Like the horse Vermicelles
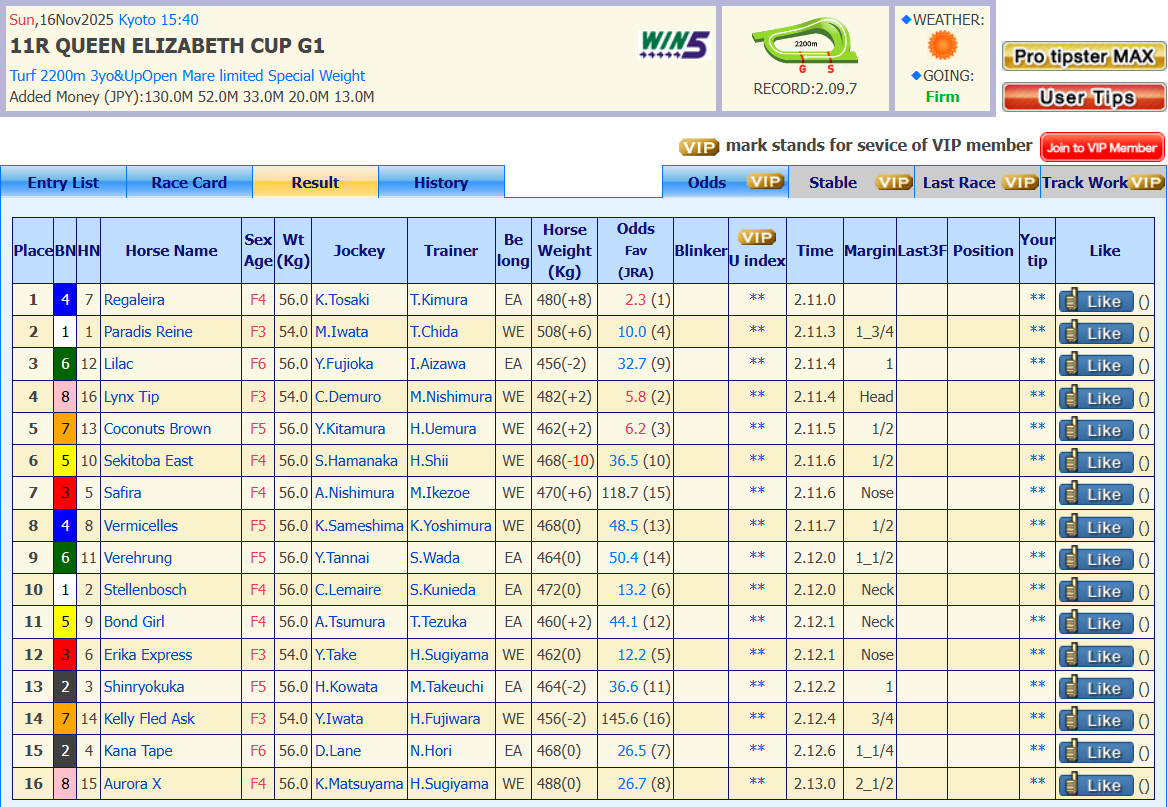 [x=1096, y=527]
